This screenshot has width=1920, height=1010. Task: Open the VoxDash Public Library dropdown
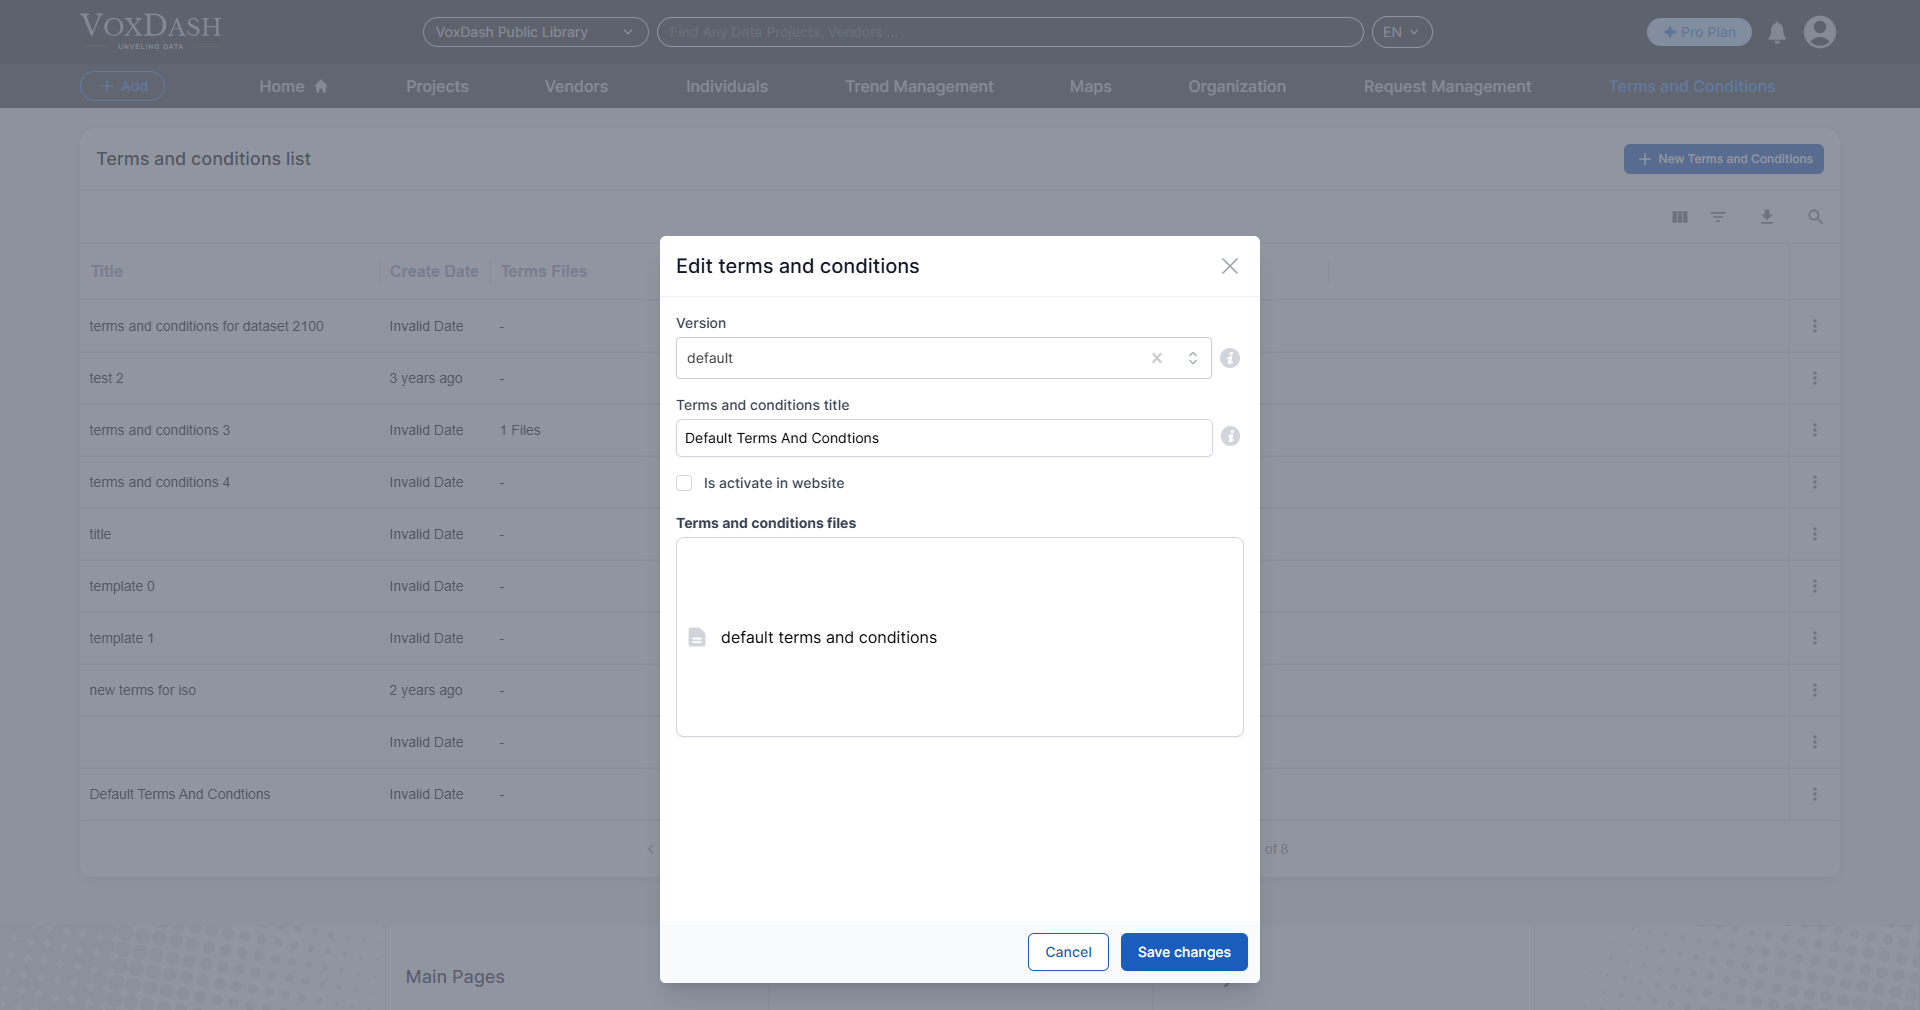(535, 32)
